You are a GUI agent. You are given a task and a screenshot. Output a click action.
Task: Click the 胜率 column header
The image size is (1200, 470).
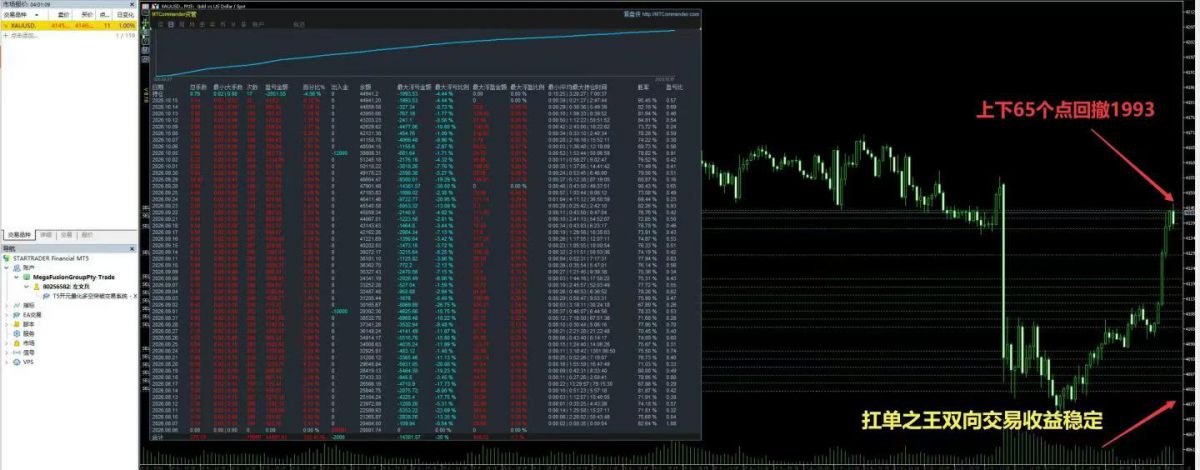[x=643, y=87]
